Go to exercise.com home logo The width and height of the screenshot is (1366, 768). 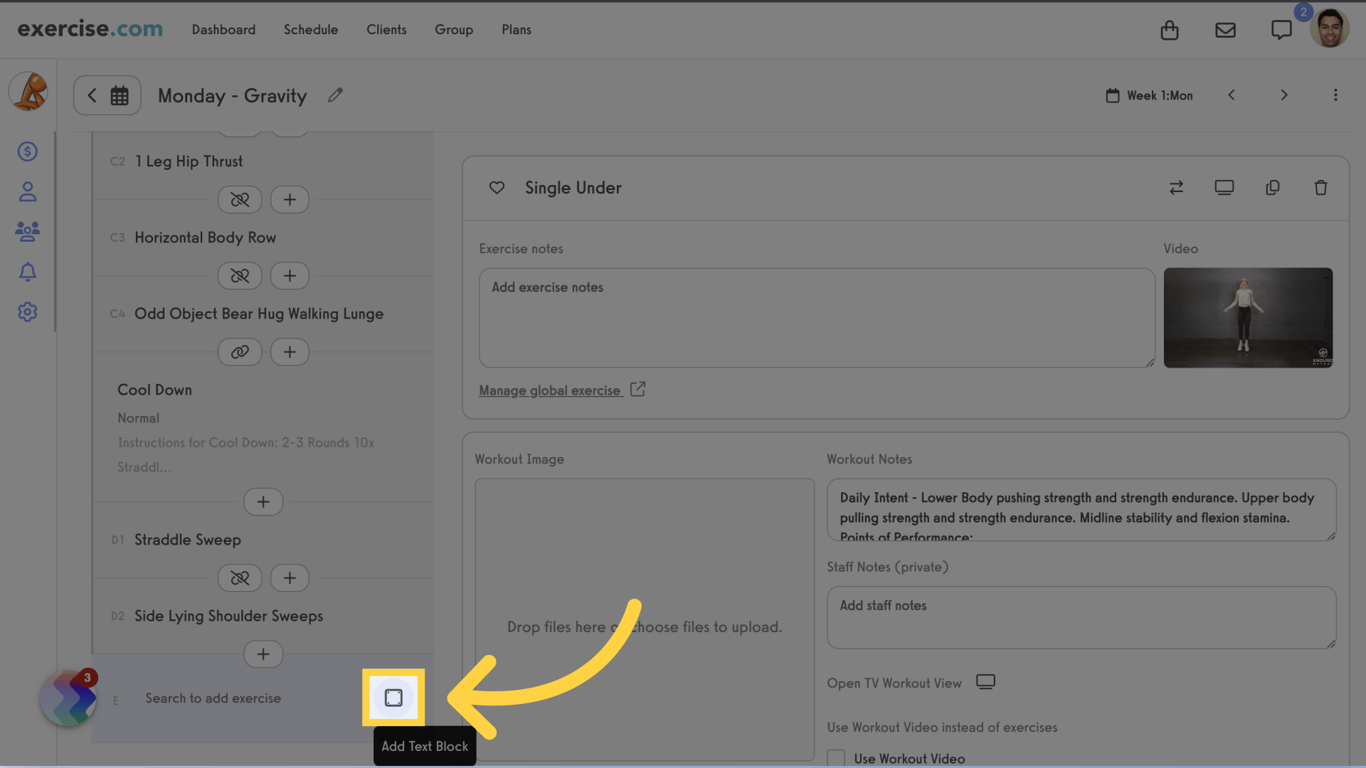point(90,29)
